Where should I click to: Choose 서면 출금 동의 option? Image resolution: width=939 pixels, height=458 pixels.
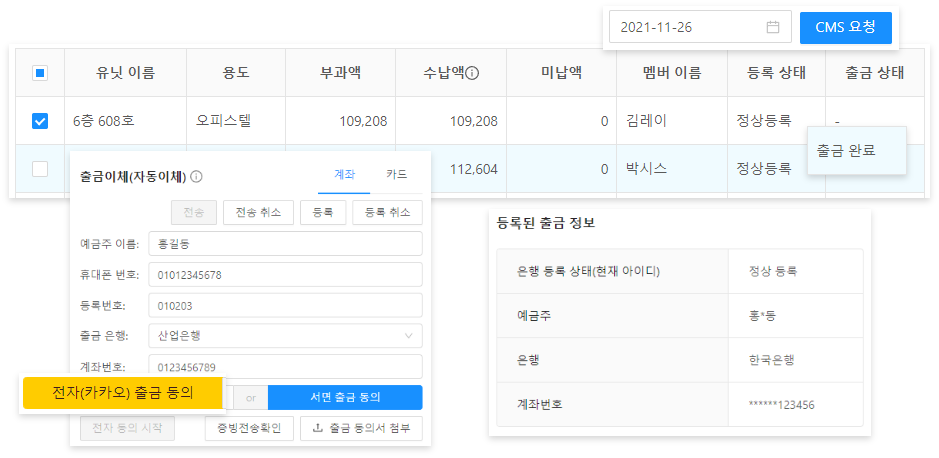345,397
